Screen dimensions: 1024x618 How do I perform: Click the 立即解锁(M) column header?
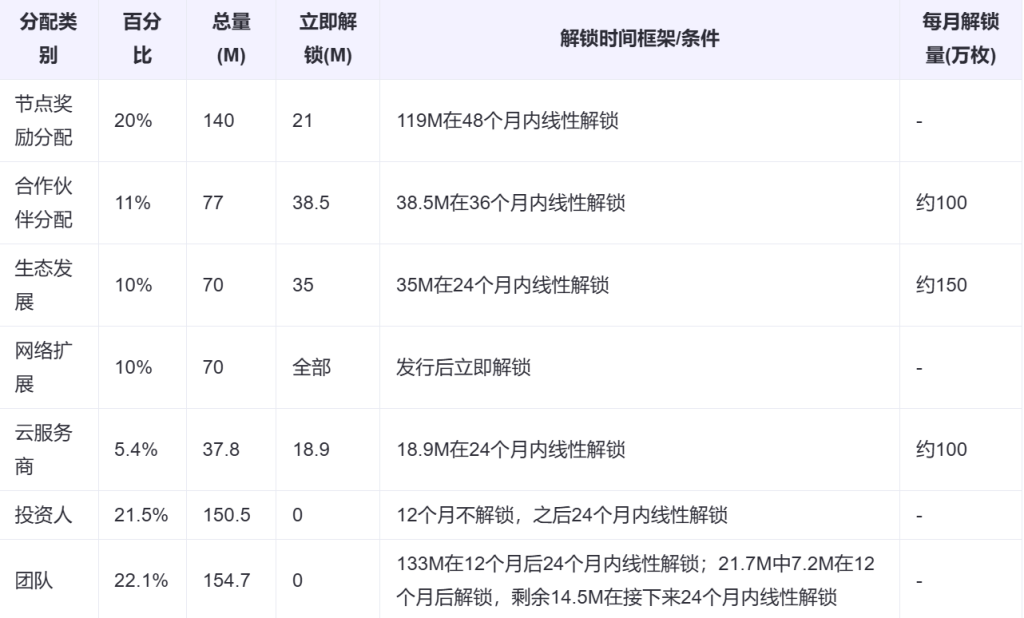(x=327, y=39)
